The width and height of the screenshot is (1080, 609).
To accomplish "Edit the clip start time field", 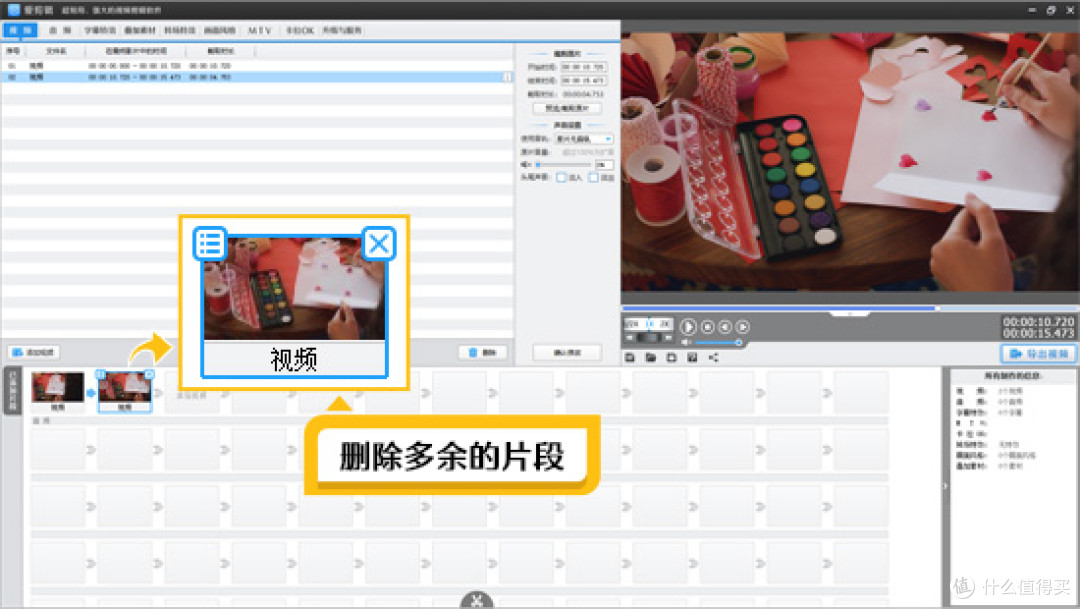I will [583, 67].
